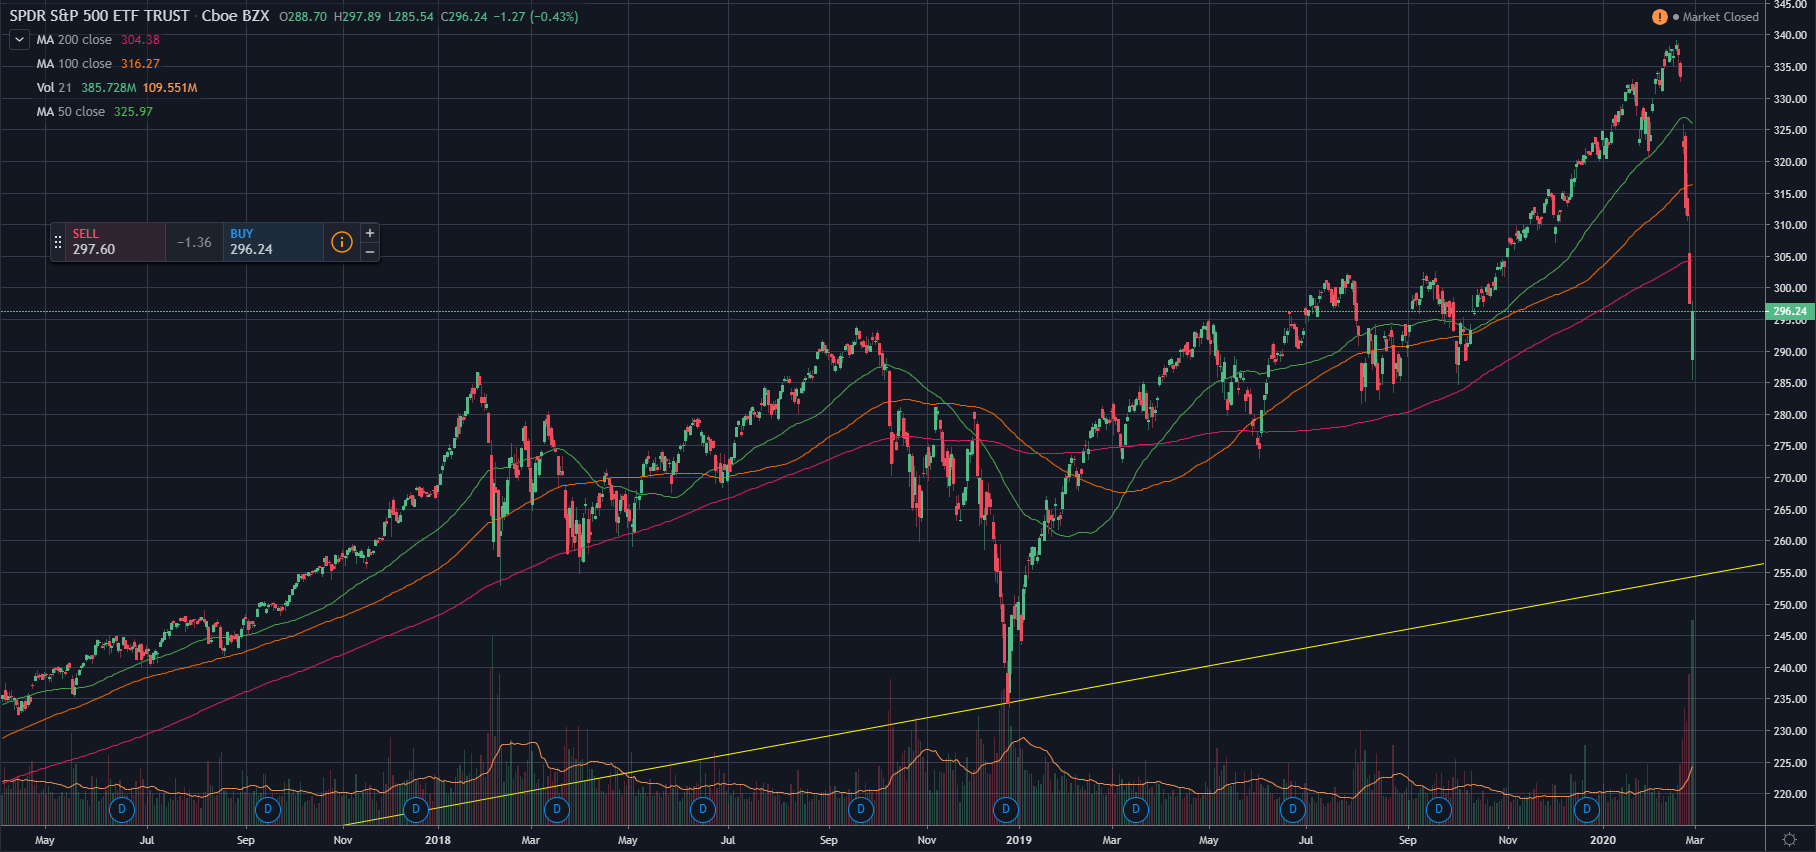The width and height of the screenshot is (1816, 852).
Task: Open dividend marker just right of Sep 2019
Action: [x=1439, y=809]
